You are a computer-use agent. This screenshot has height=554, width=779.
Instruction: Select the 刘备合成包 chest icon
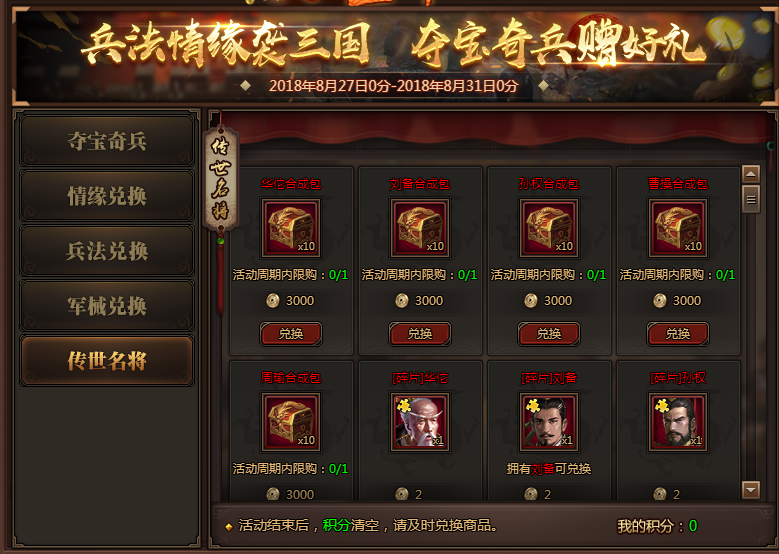420,228
